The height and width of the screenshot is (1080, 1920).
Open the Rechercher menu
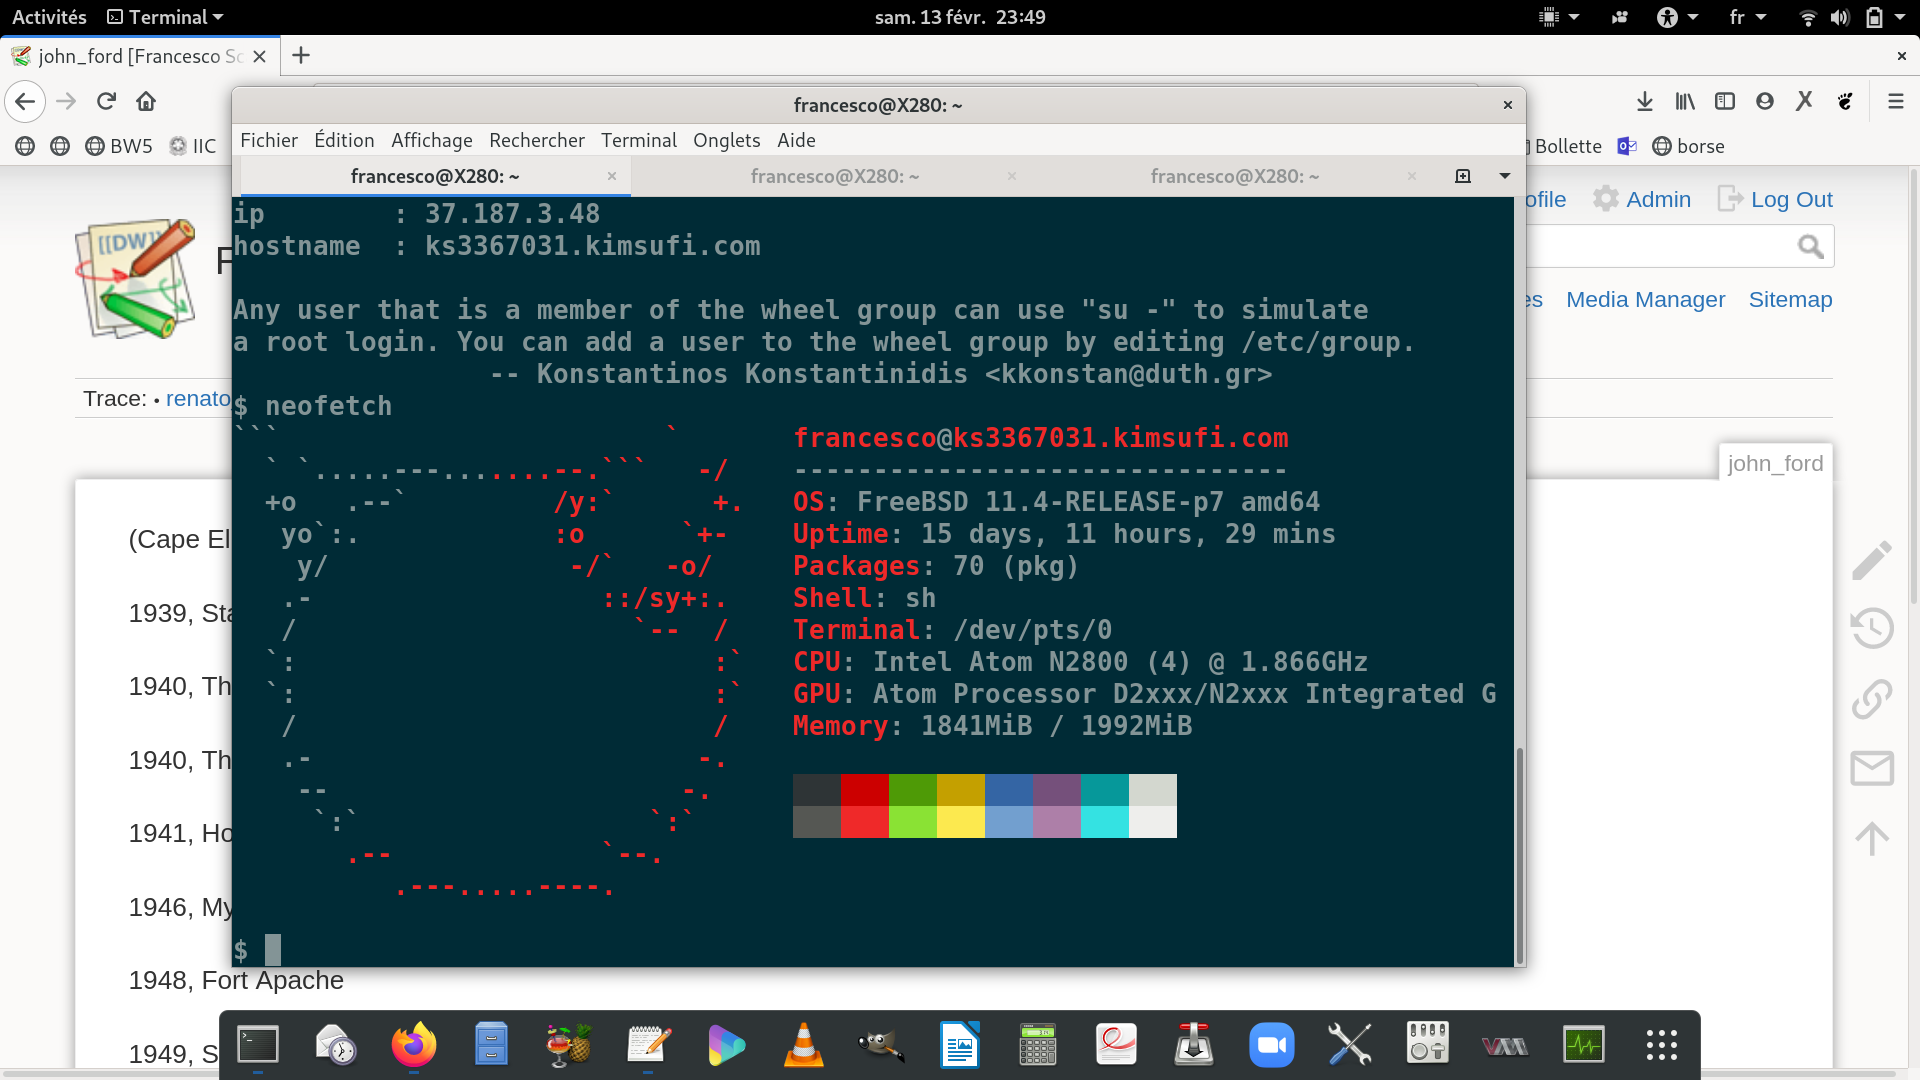coord(536,140)
